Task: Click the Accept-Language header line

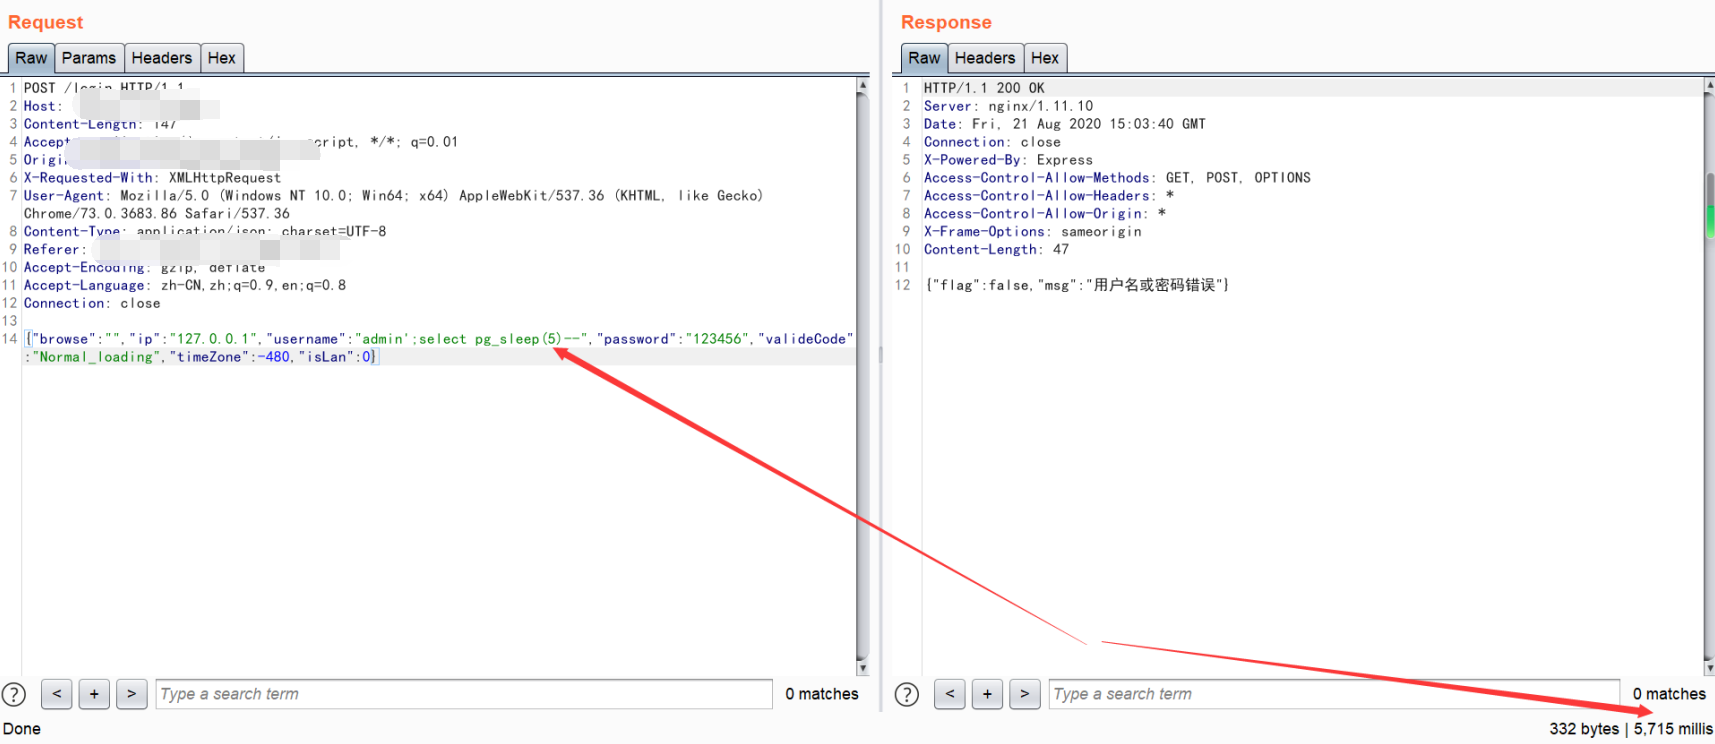Action: (185, 286)
